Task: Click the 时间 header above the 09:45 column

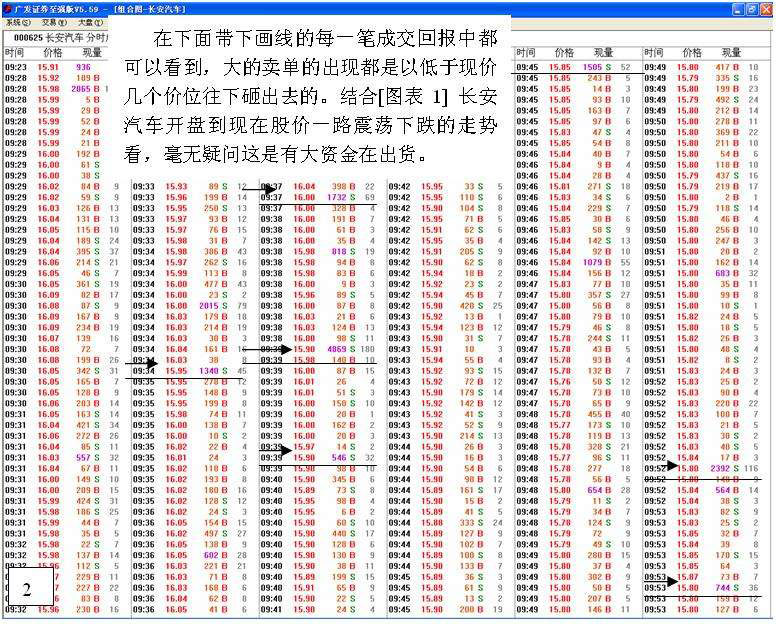Action: click(x=526, y=52)
